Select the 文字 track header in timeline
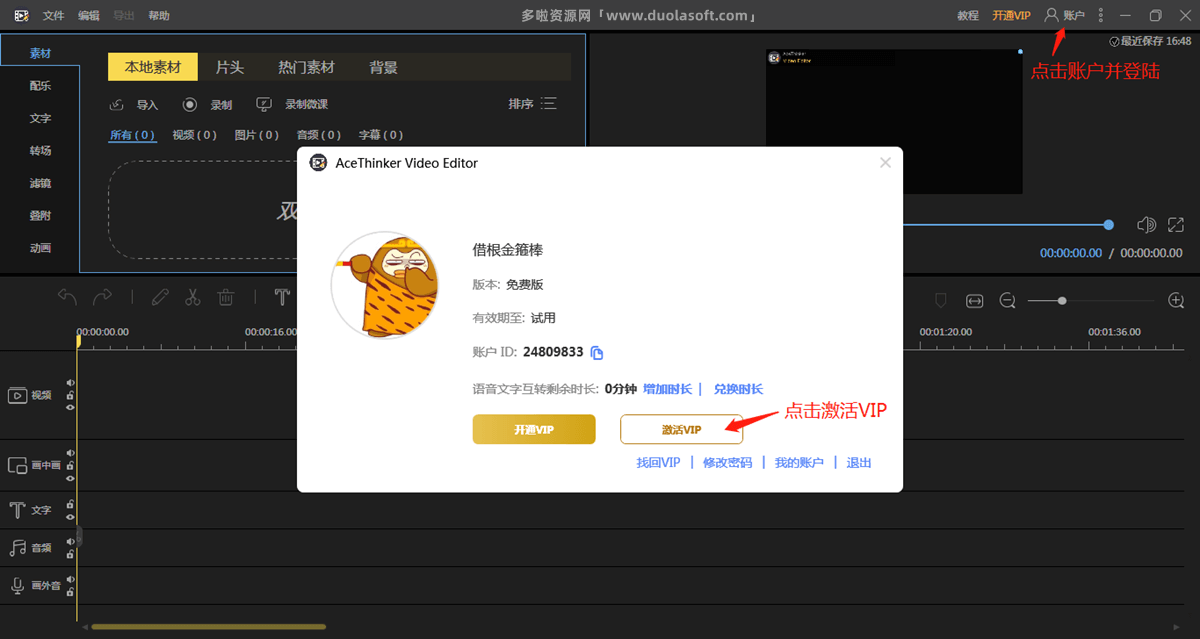The height and width of the screenshot is (639, 1200). click(x=30, y=510)
